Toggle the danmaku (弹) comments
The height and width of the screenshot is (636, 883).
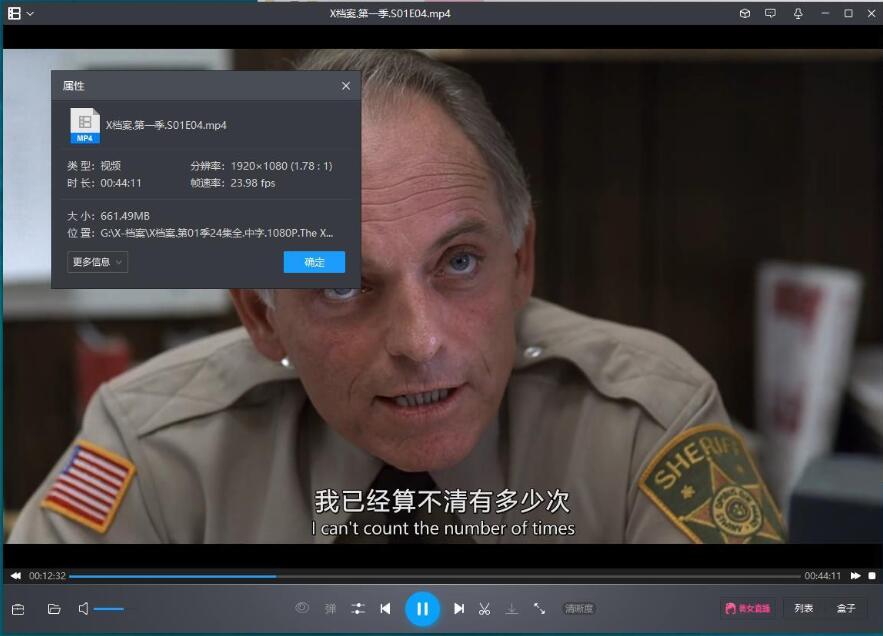tap(330, 608)
